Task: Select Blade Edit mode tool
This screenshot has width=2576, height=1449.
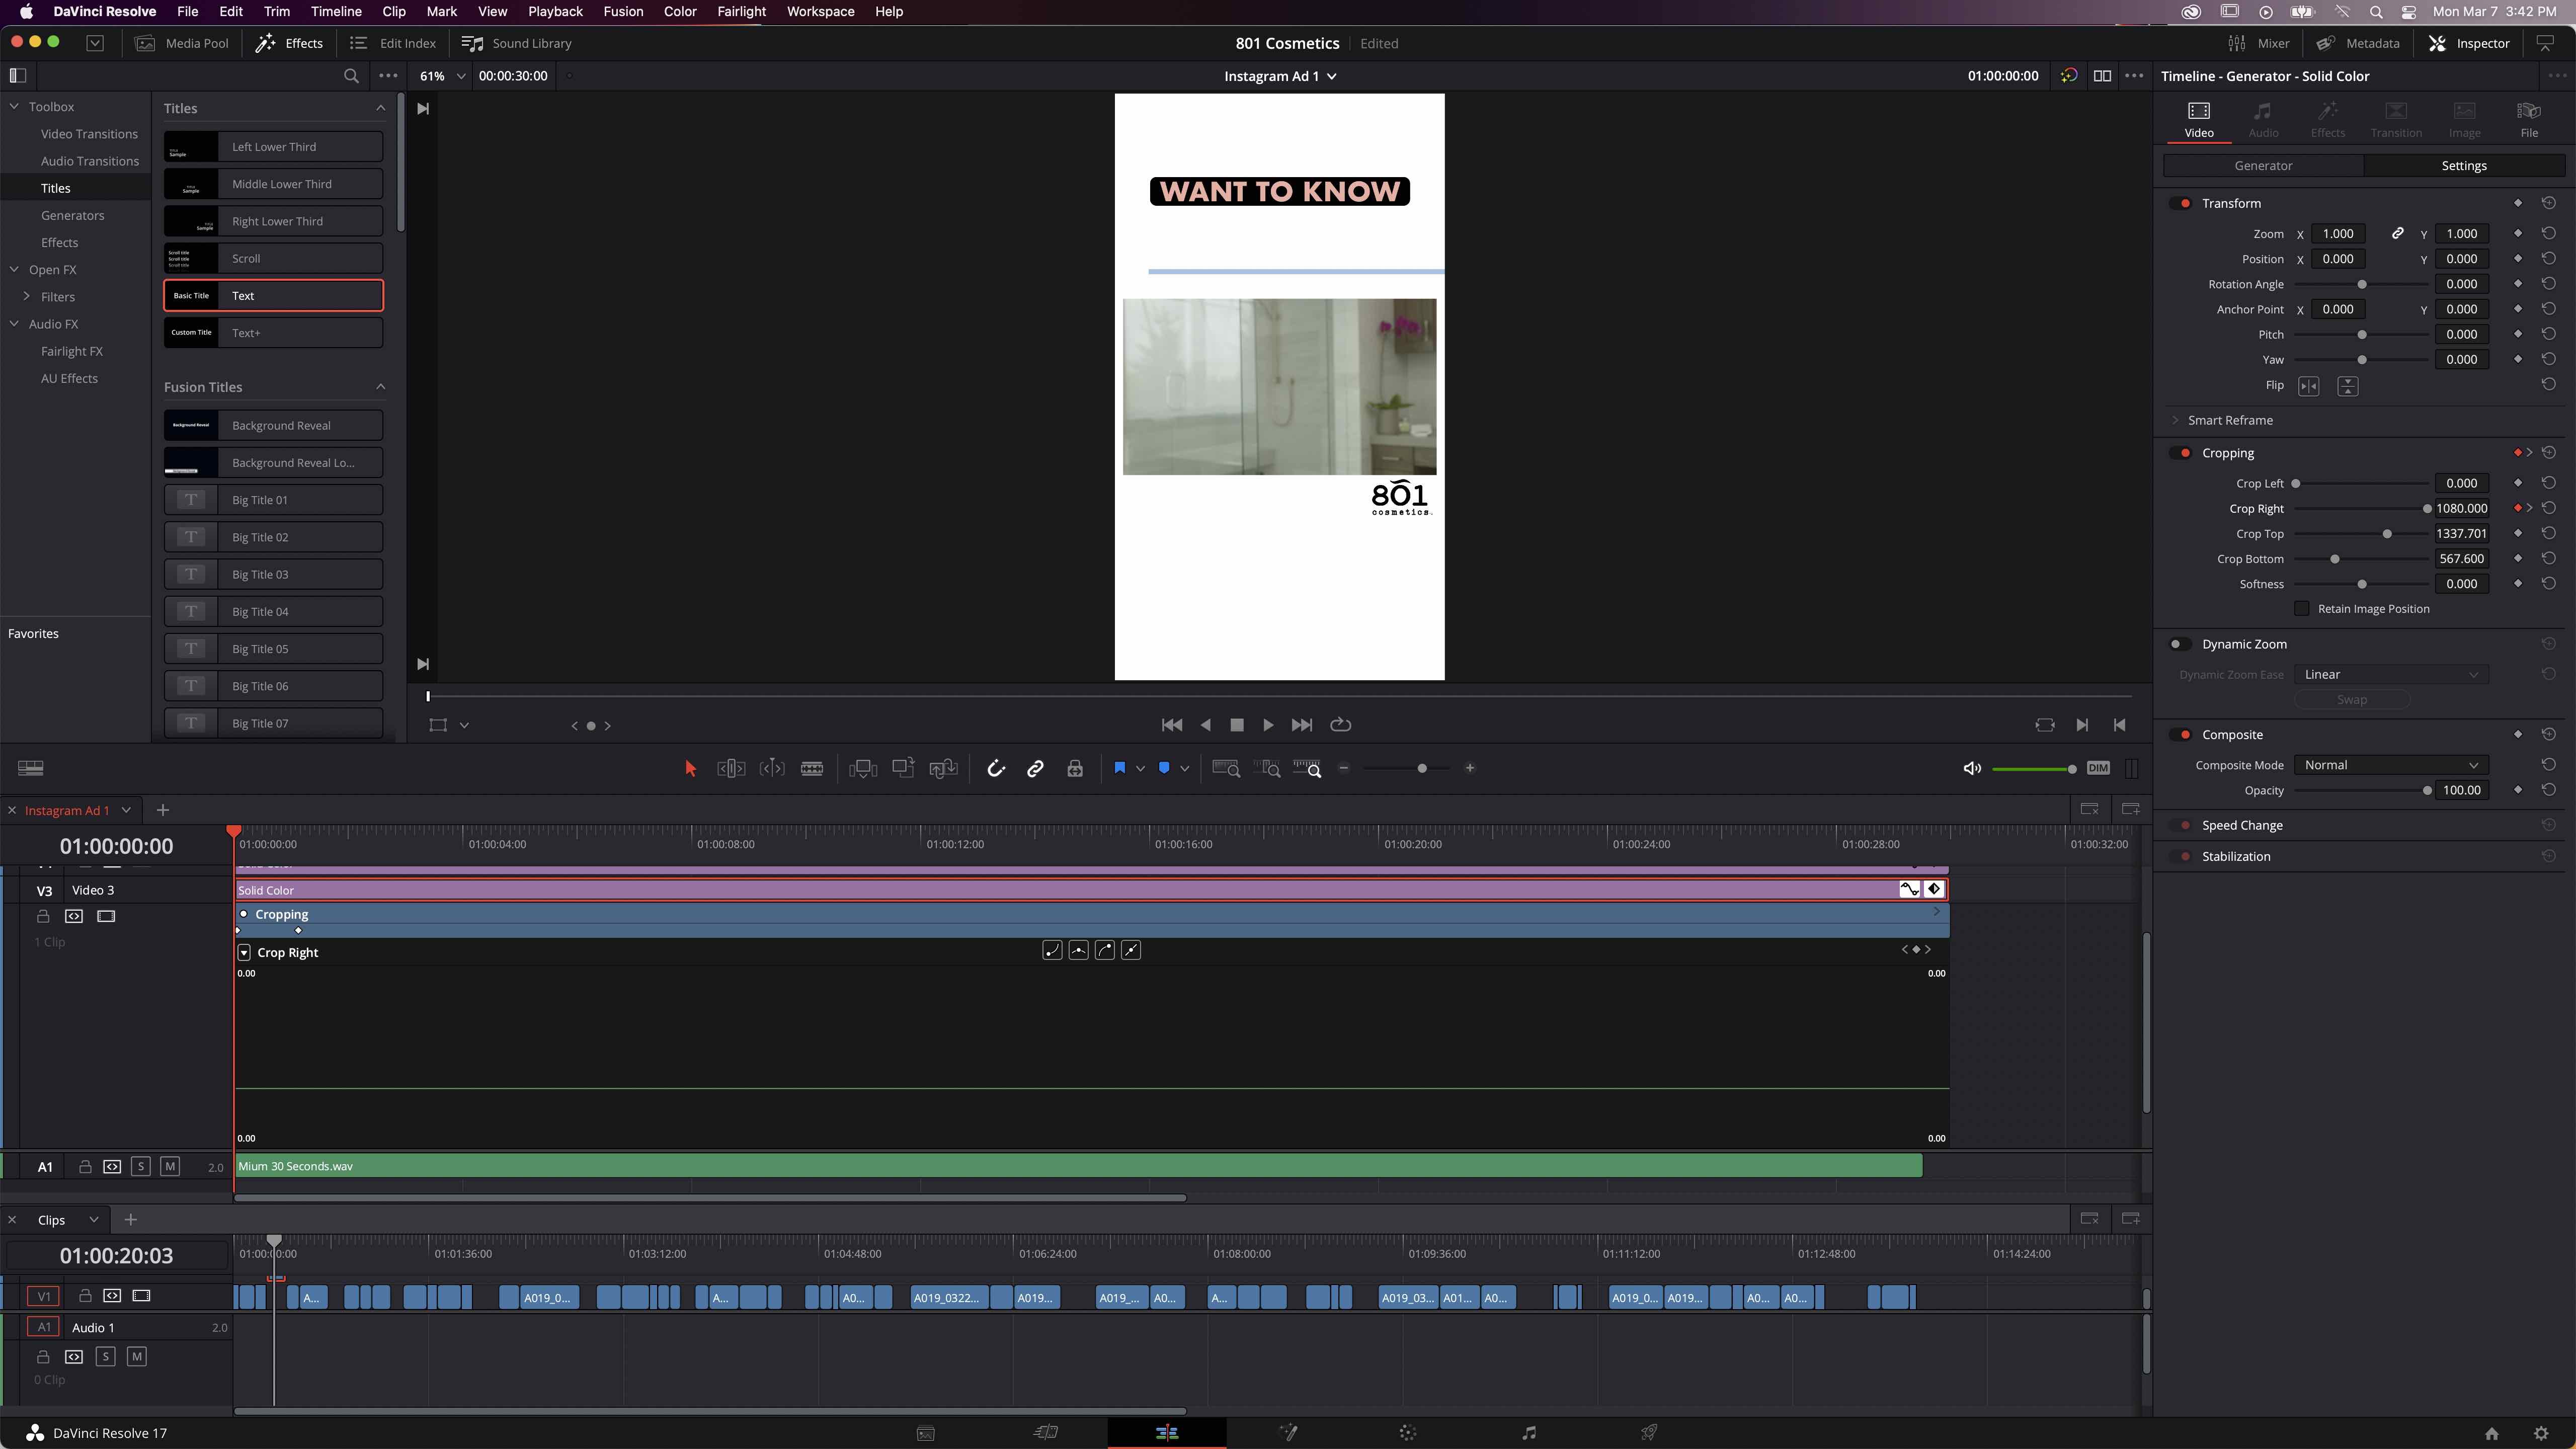Action: click(x=812, y=768)
